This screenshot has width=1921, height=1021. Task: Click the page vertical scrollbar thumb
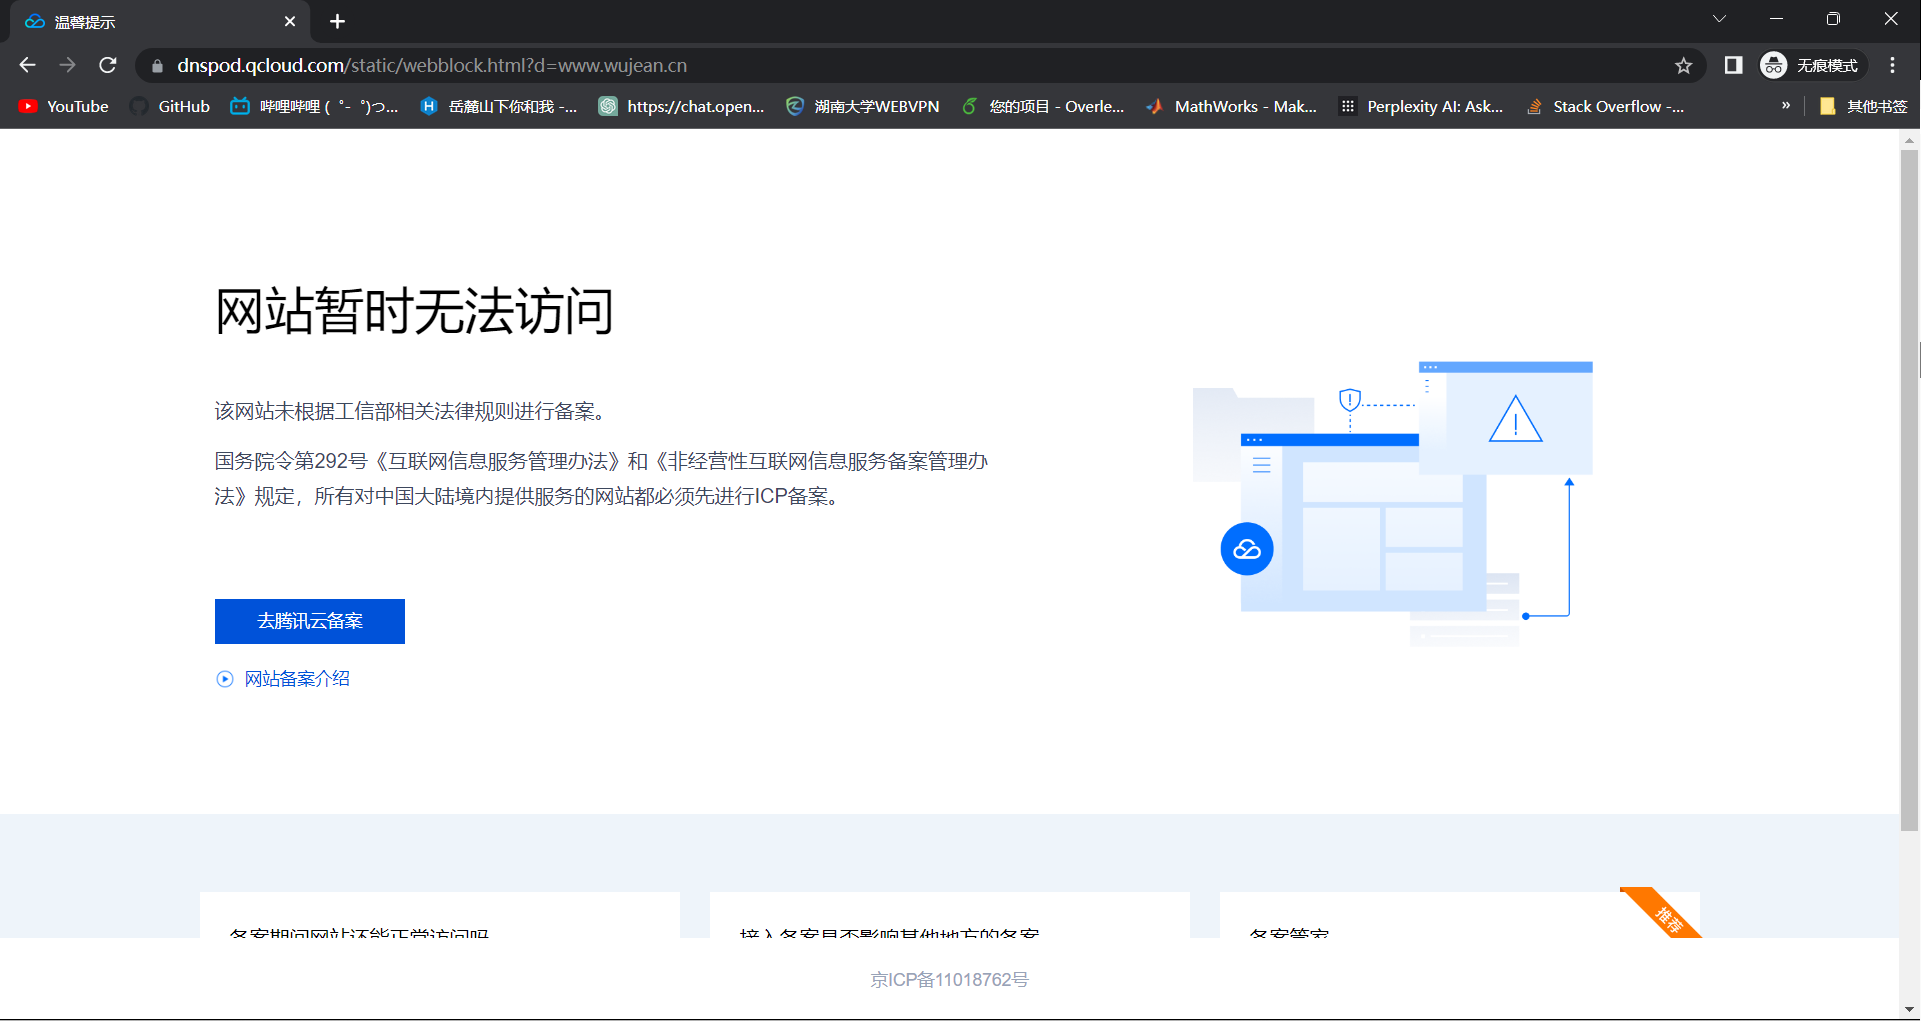point(1909,490)
